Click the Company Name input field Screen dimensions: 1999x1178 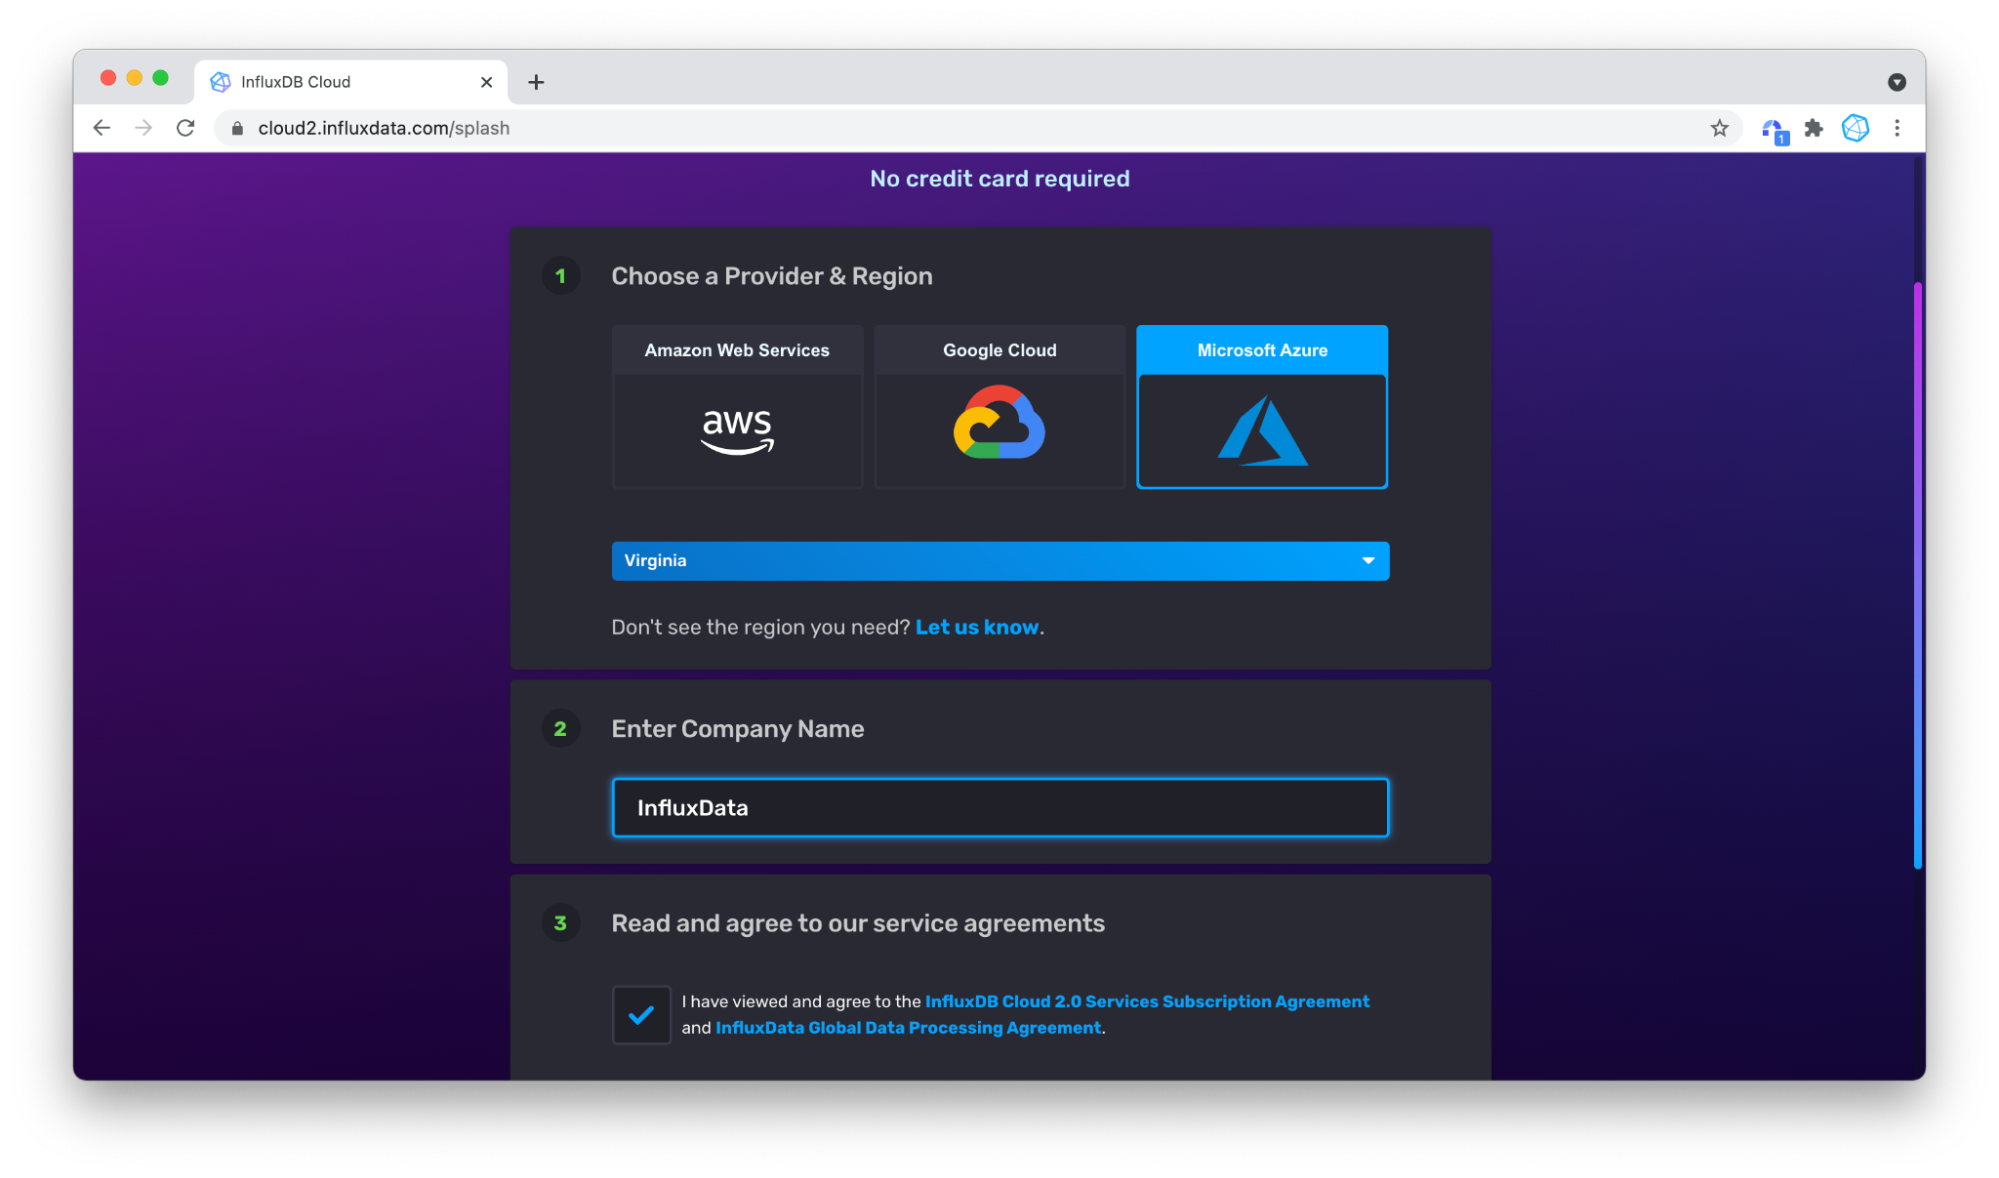pyautogui.click(x=1000, y=808)
